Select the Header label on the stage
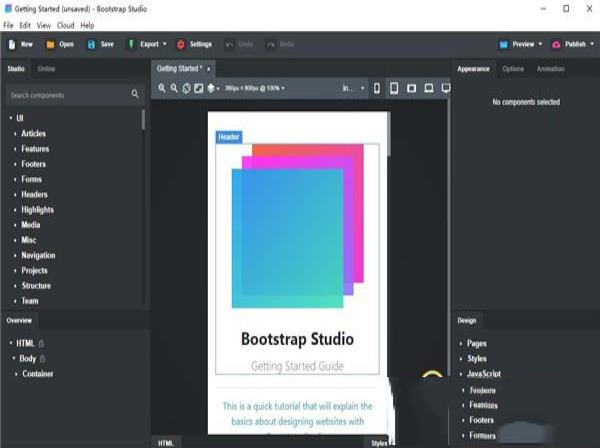This screenshot has width=600, height=448. tap(229, 137)
